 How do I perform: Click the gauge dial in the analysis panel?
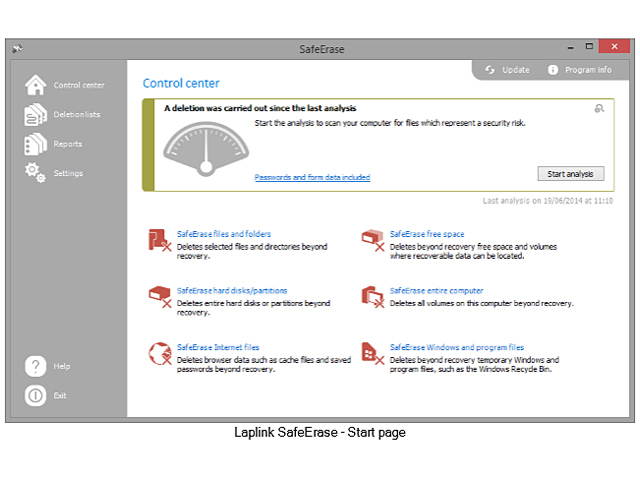206,149
